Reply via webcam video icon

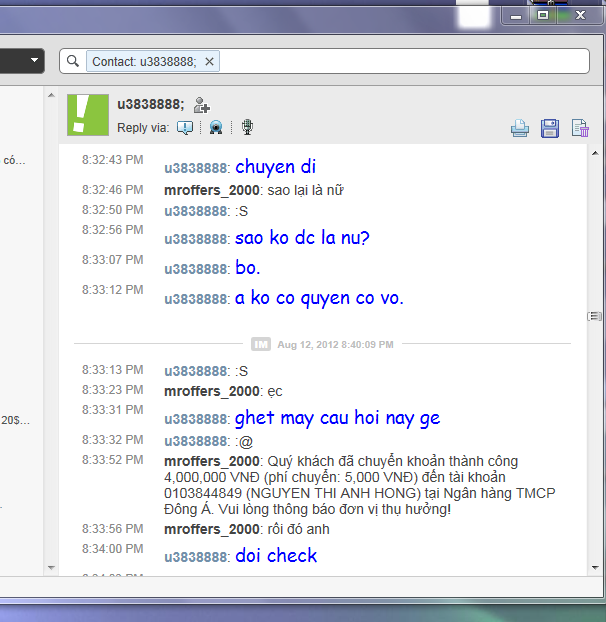pos(216,127)
